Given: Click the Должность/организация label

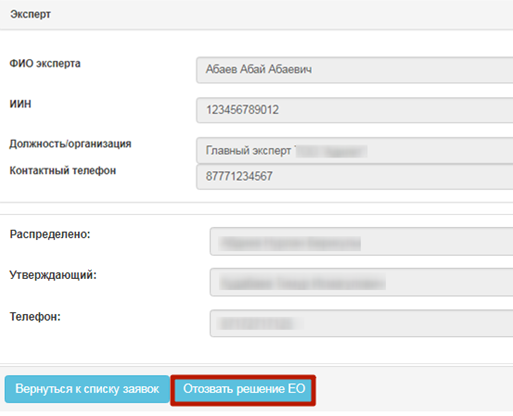Looking at the screenshot, I should click(70, 144).
